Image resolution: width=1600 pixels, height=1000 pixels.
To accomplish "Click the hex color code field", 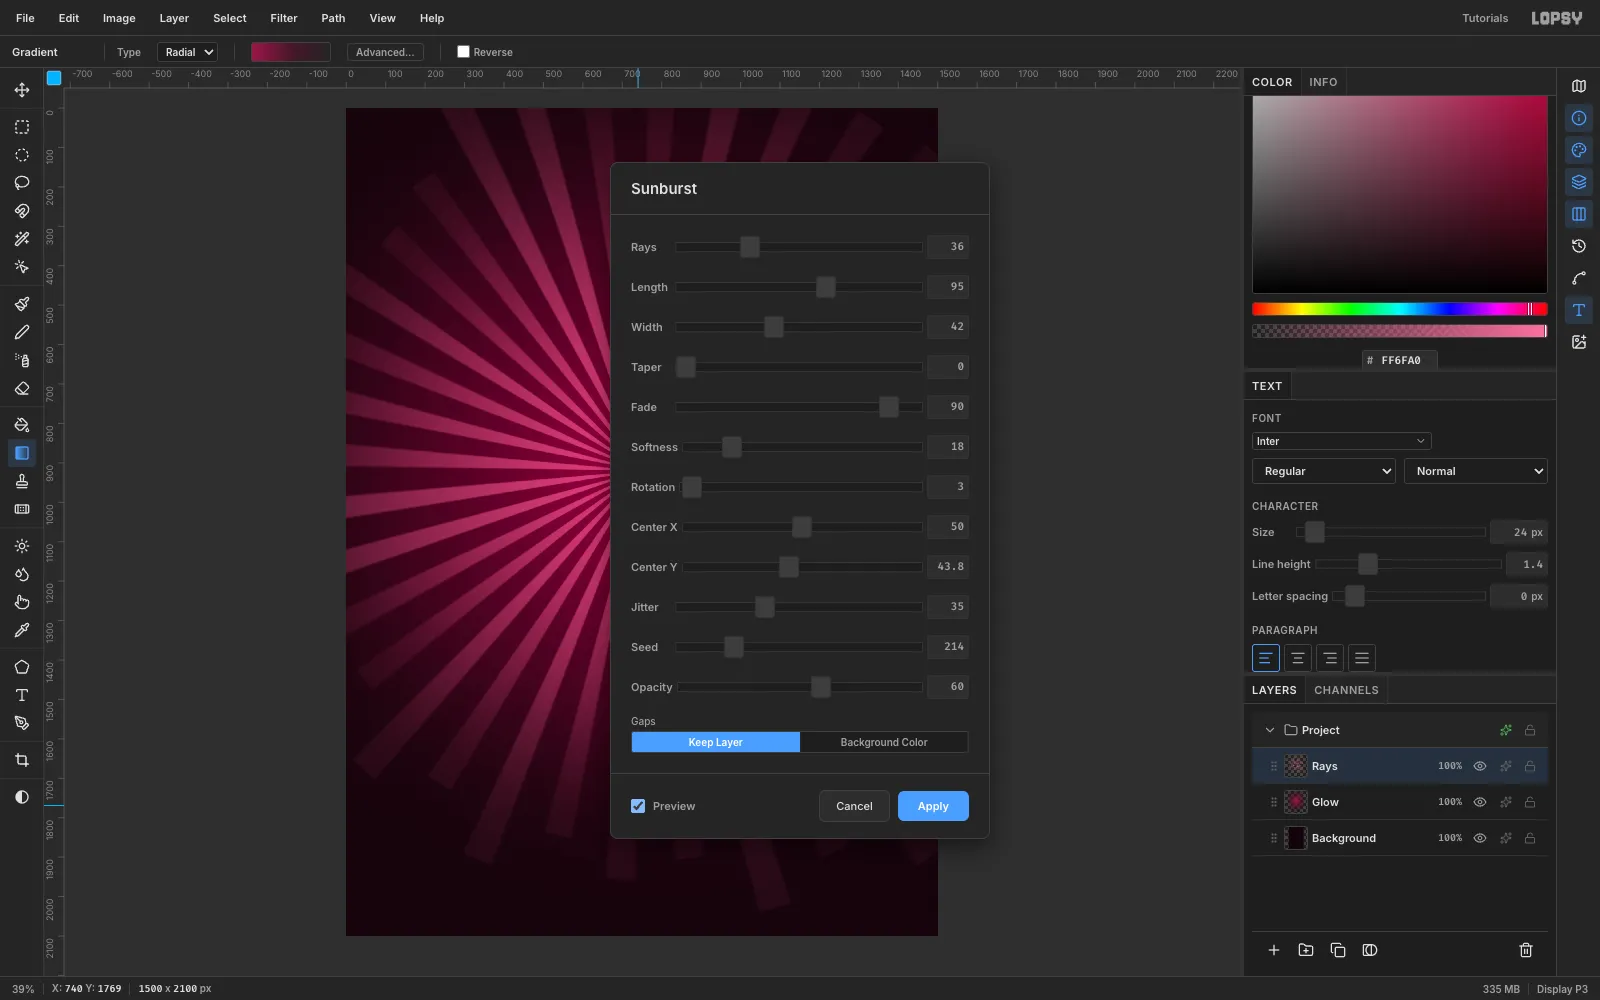I will click(1400, 360).
